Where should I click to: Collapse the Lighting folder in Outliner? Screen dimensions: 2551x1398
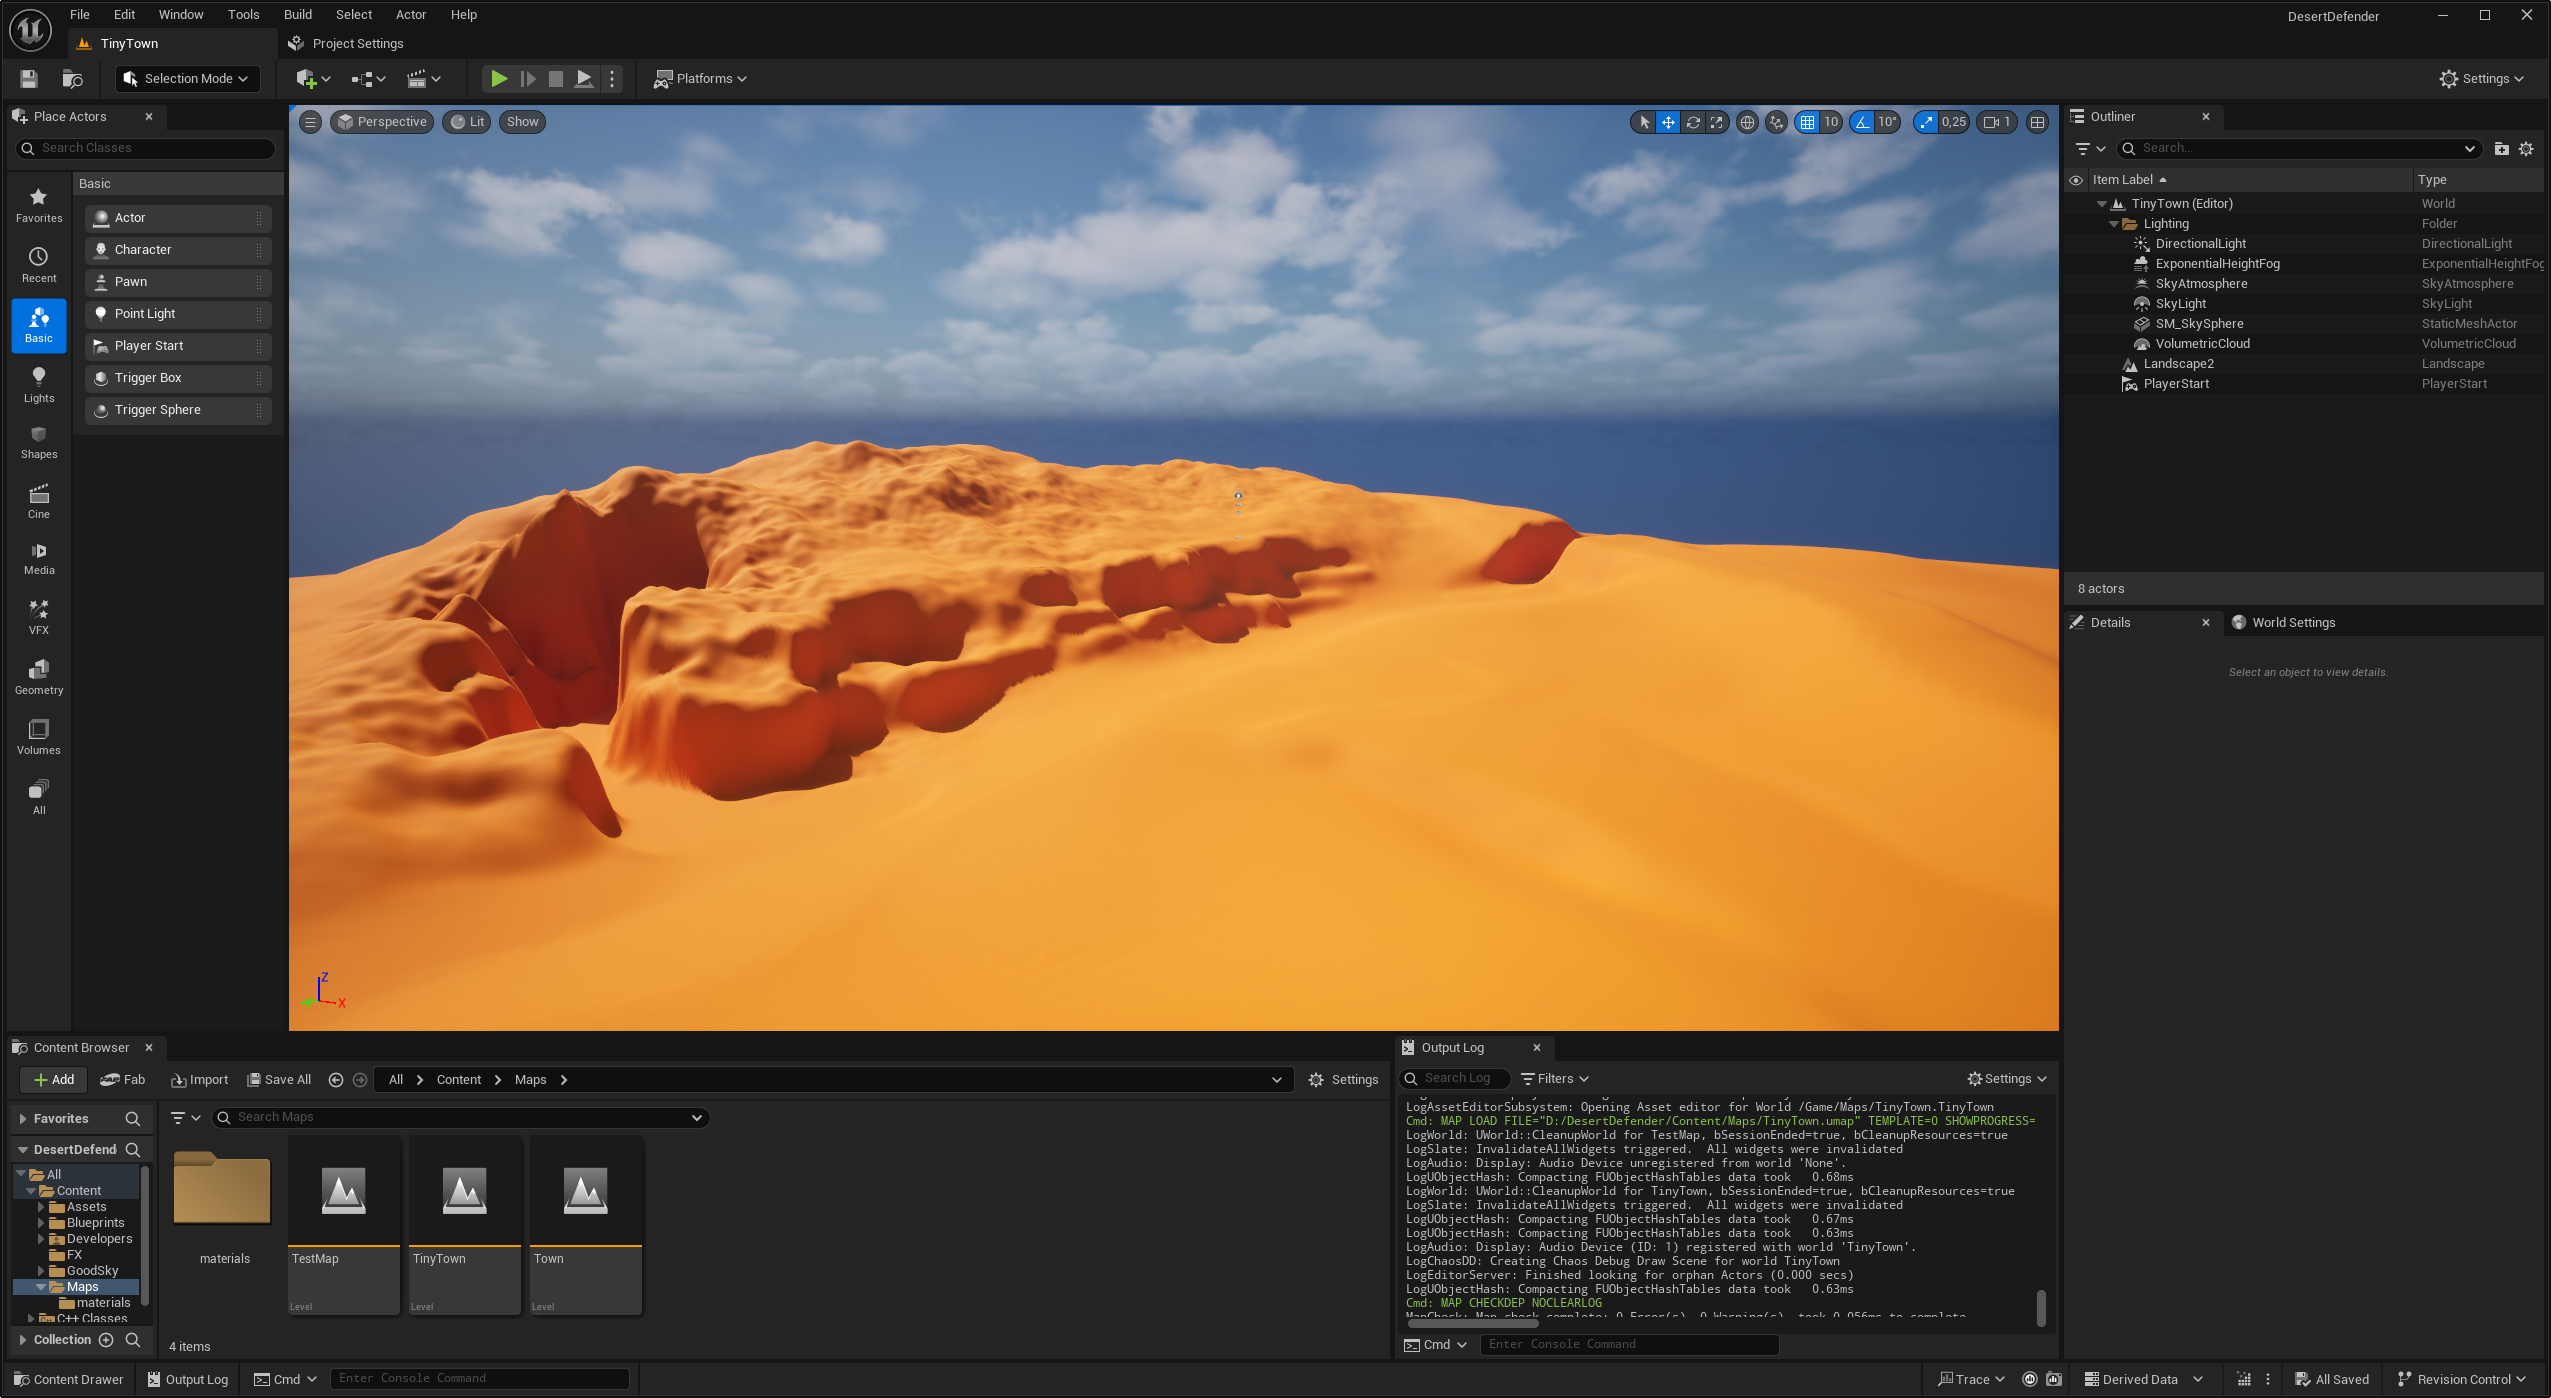[2113, 224]
